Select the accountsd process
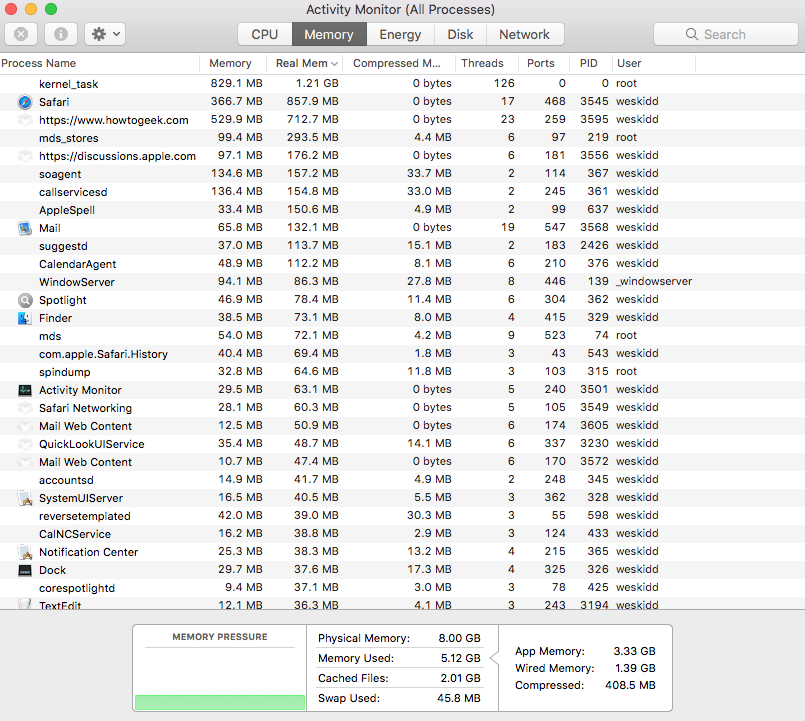Image resolution: width=805 pixels, height=721 pixels. click(x=402, y=480)
